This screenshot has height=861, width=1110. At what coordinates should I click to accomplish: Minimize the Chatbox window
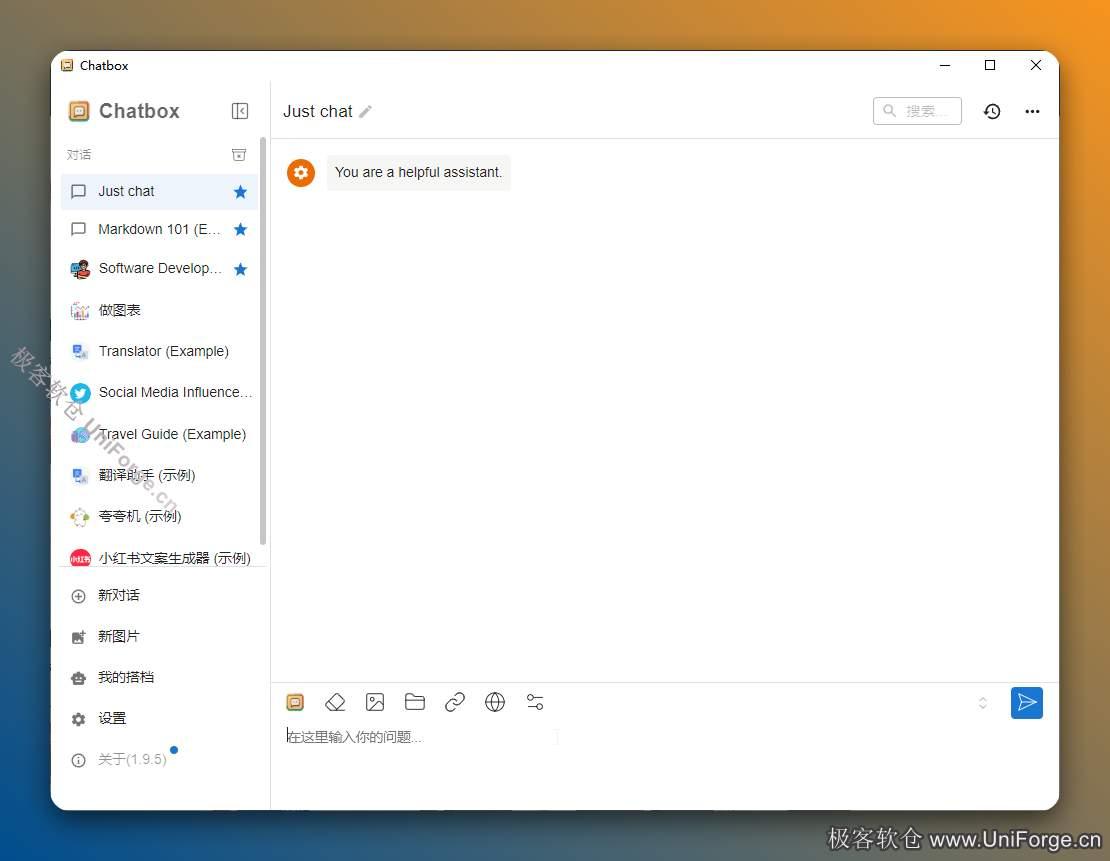[945, 65]
